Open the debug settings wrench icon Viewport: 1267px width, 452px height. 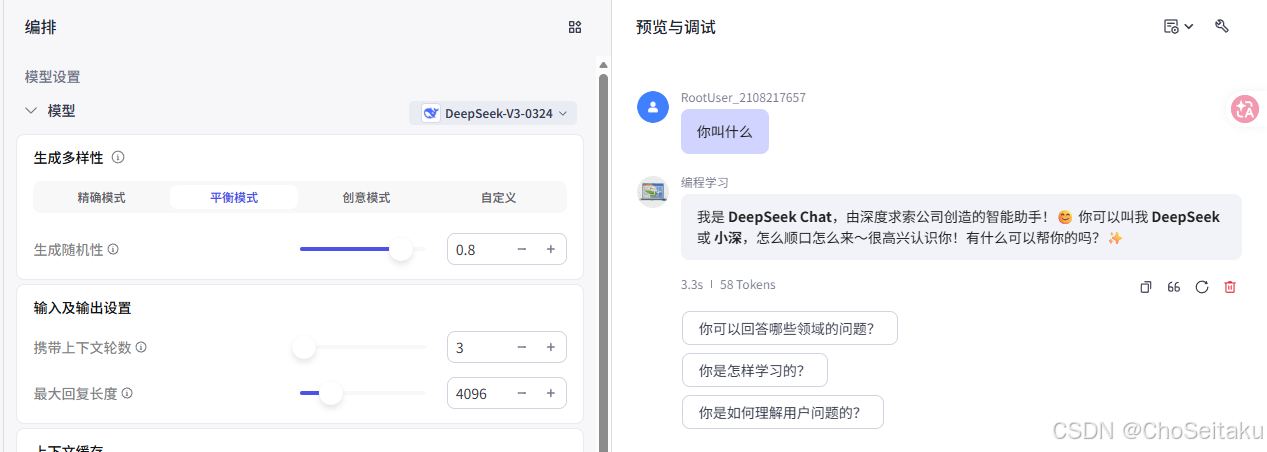point(1221,26)
